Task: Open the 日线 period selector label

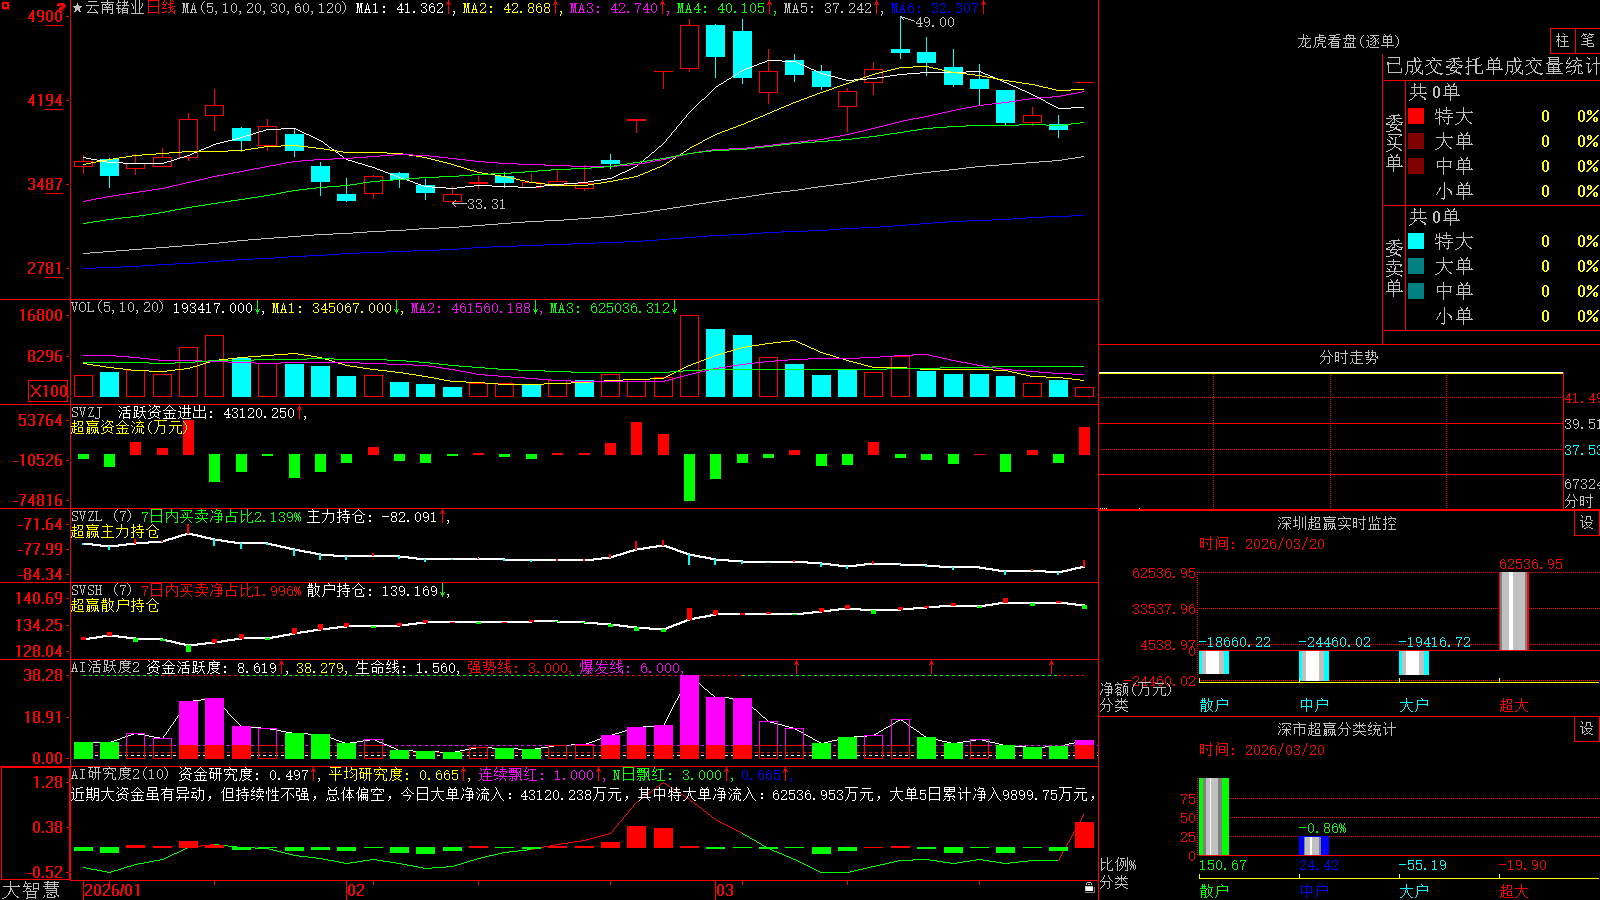Action: (161, 8)
